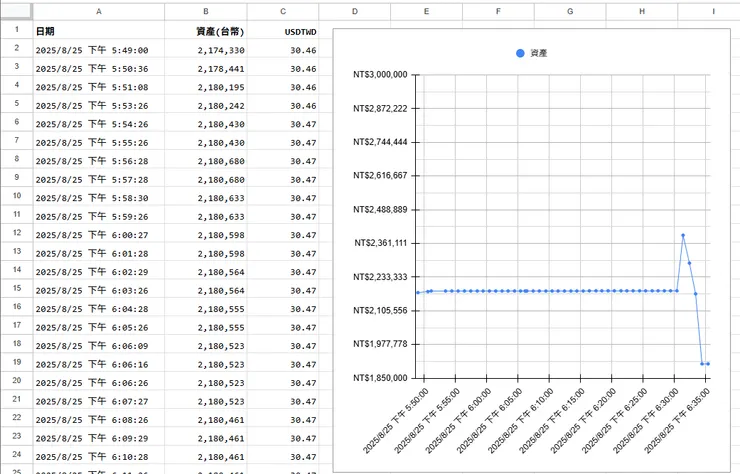Click the row 24 header

(16, 456)
